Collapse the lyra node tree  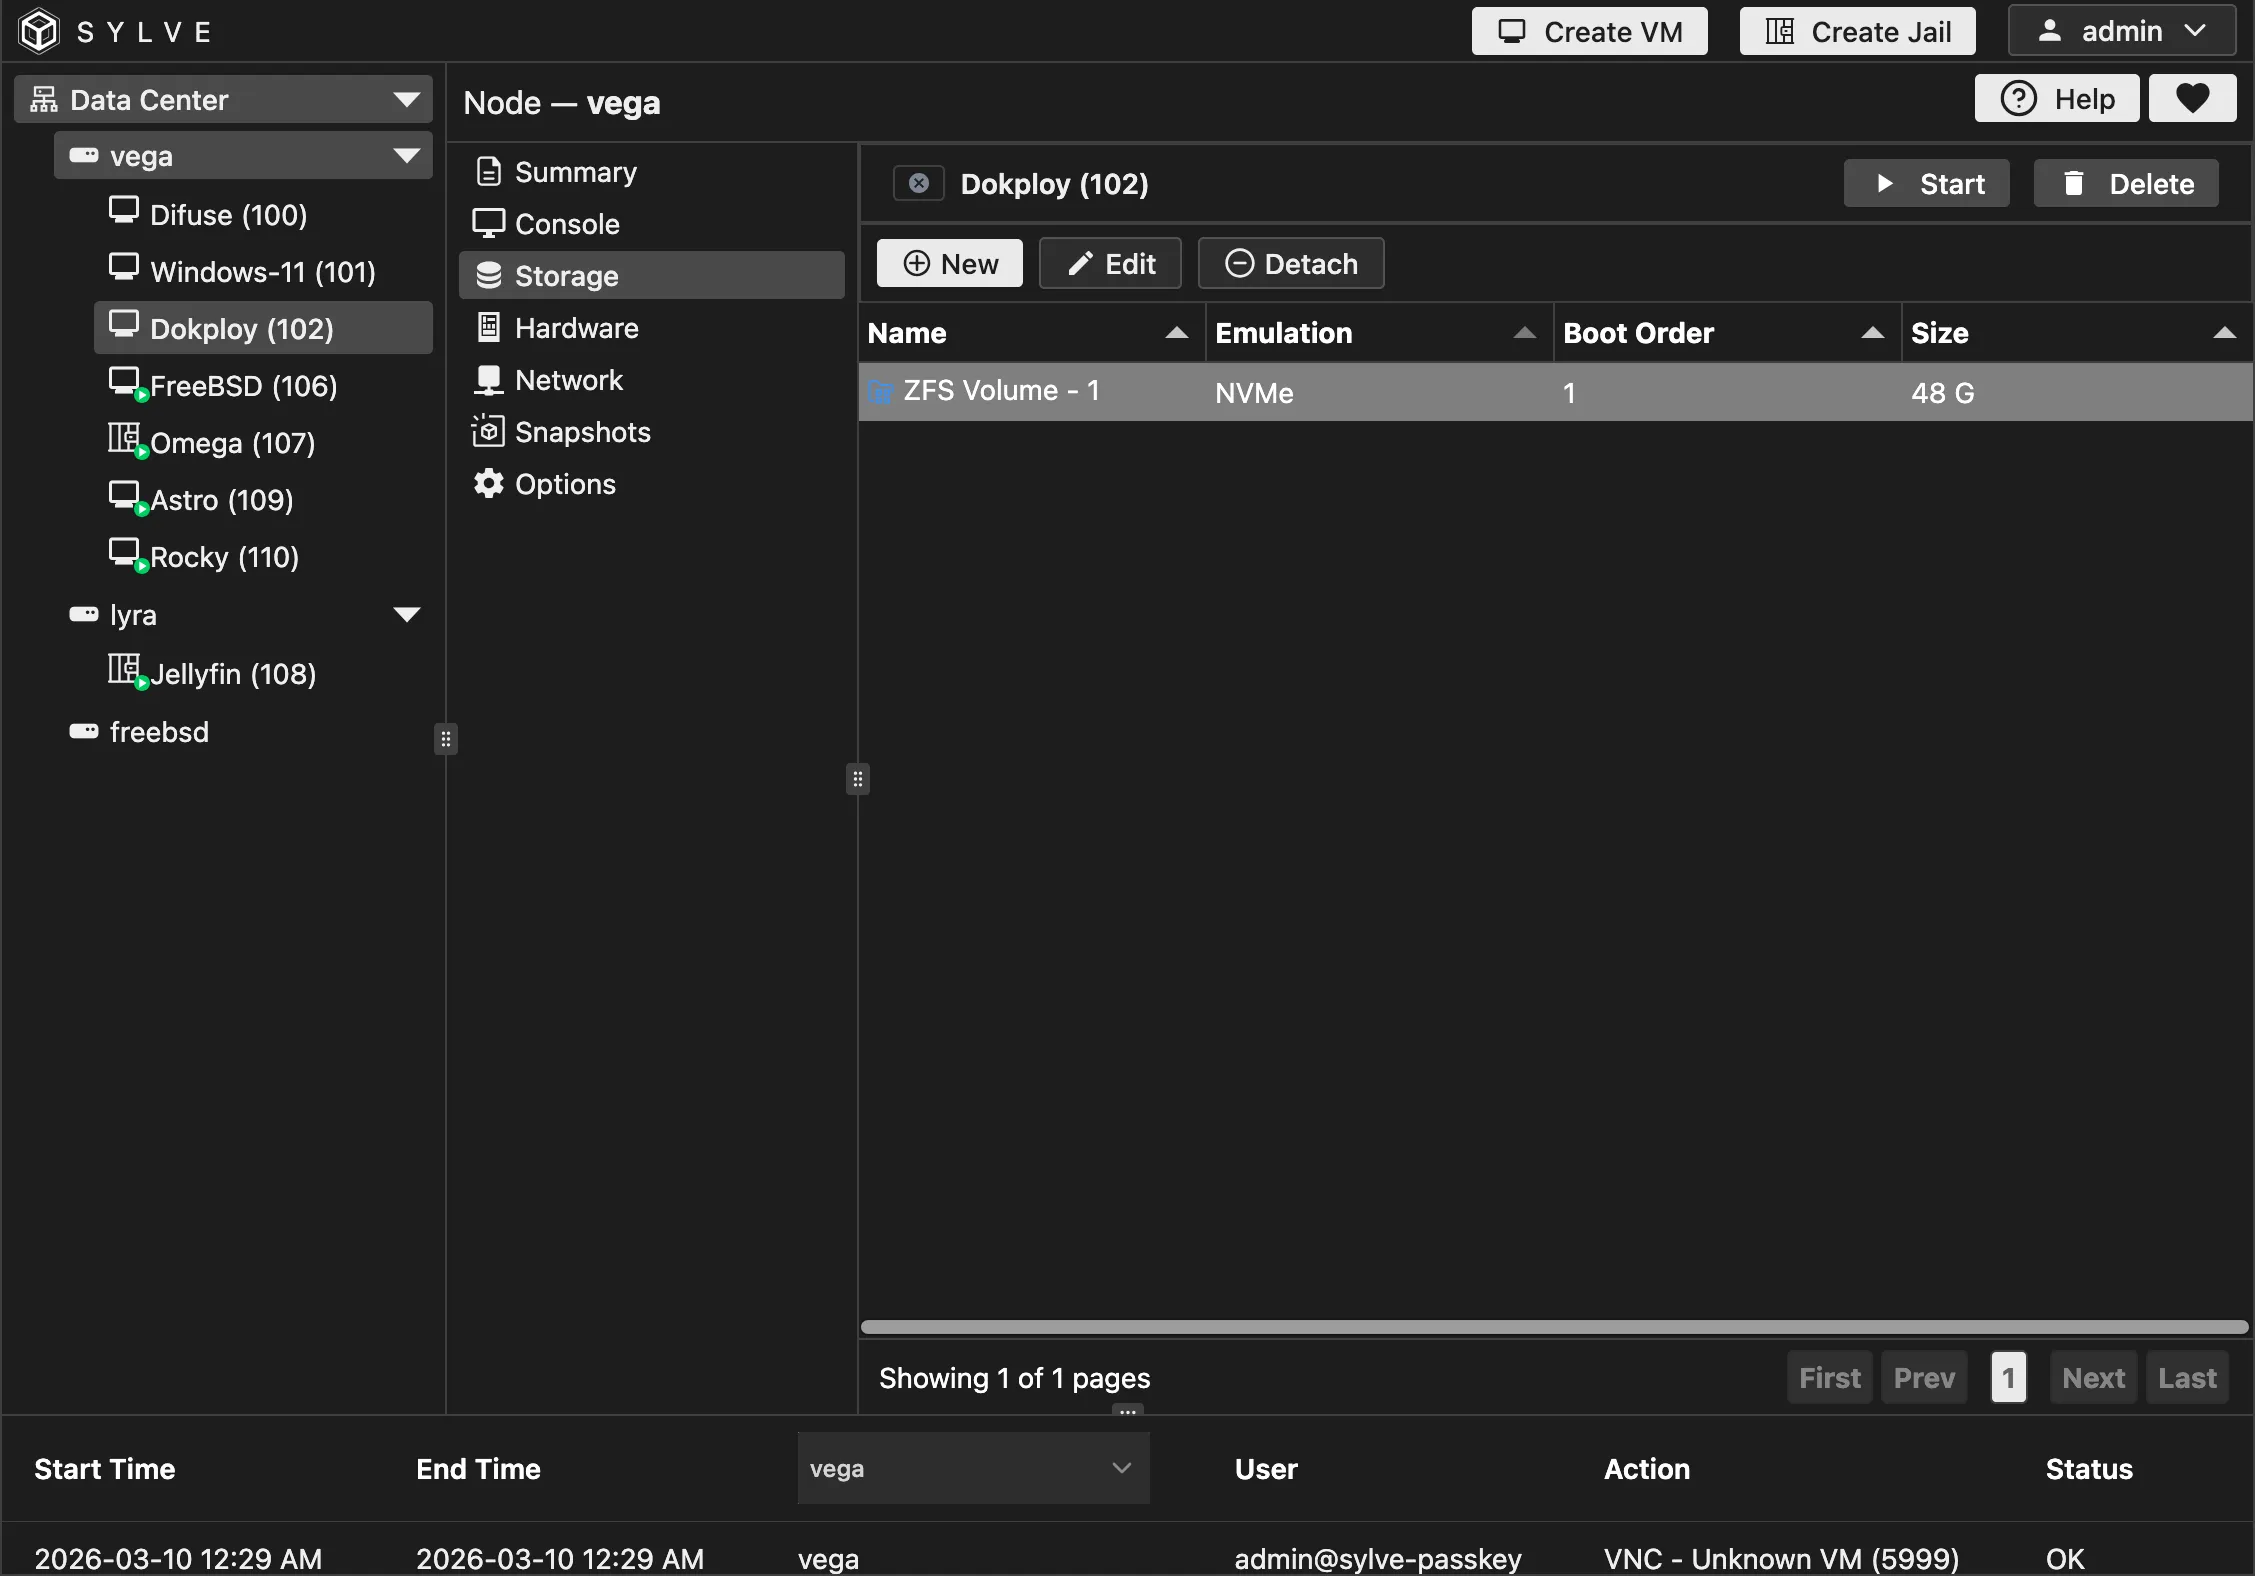click(x=406, y=614)
